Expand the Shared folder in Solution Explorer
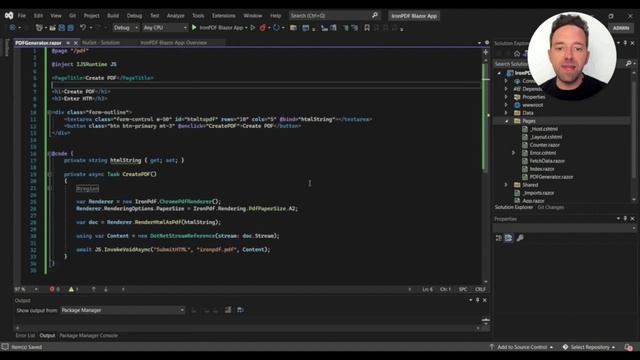The height and width of the screenshot is (360, 640). (x=507, y=185)
